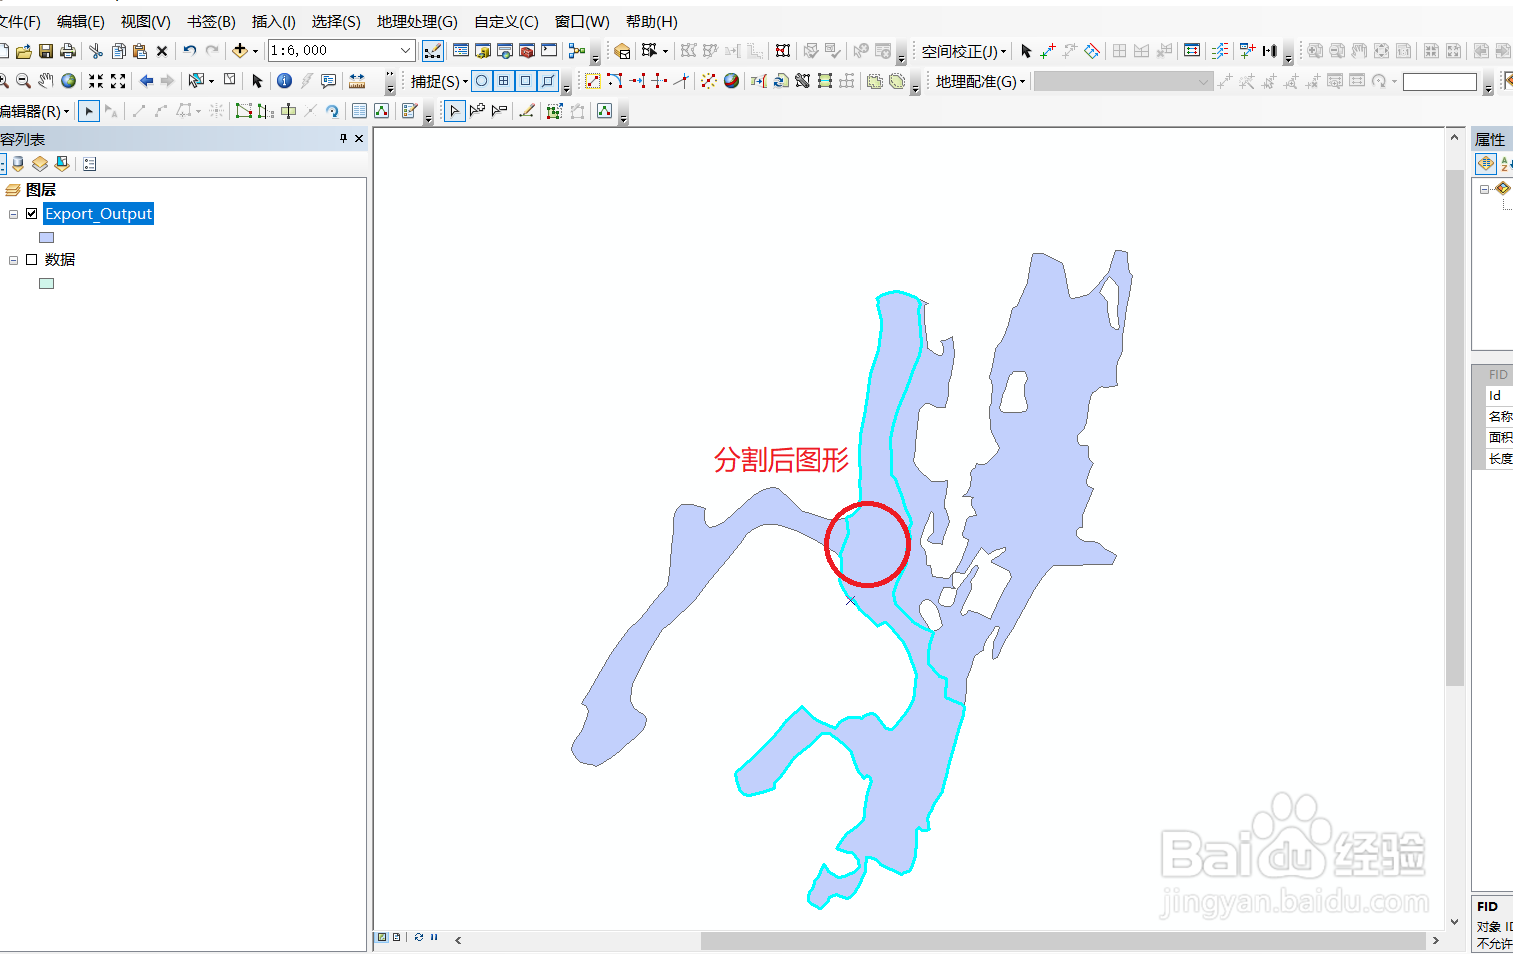The height and width of the screenshot is (954, 1513).
Task: Open the 捕捉(S) snapping dropdown
Action: pyautogui.click(x=439, y=81)
